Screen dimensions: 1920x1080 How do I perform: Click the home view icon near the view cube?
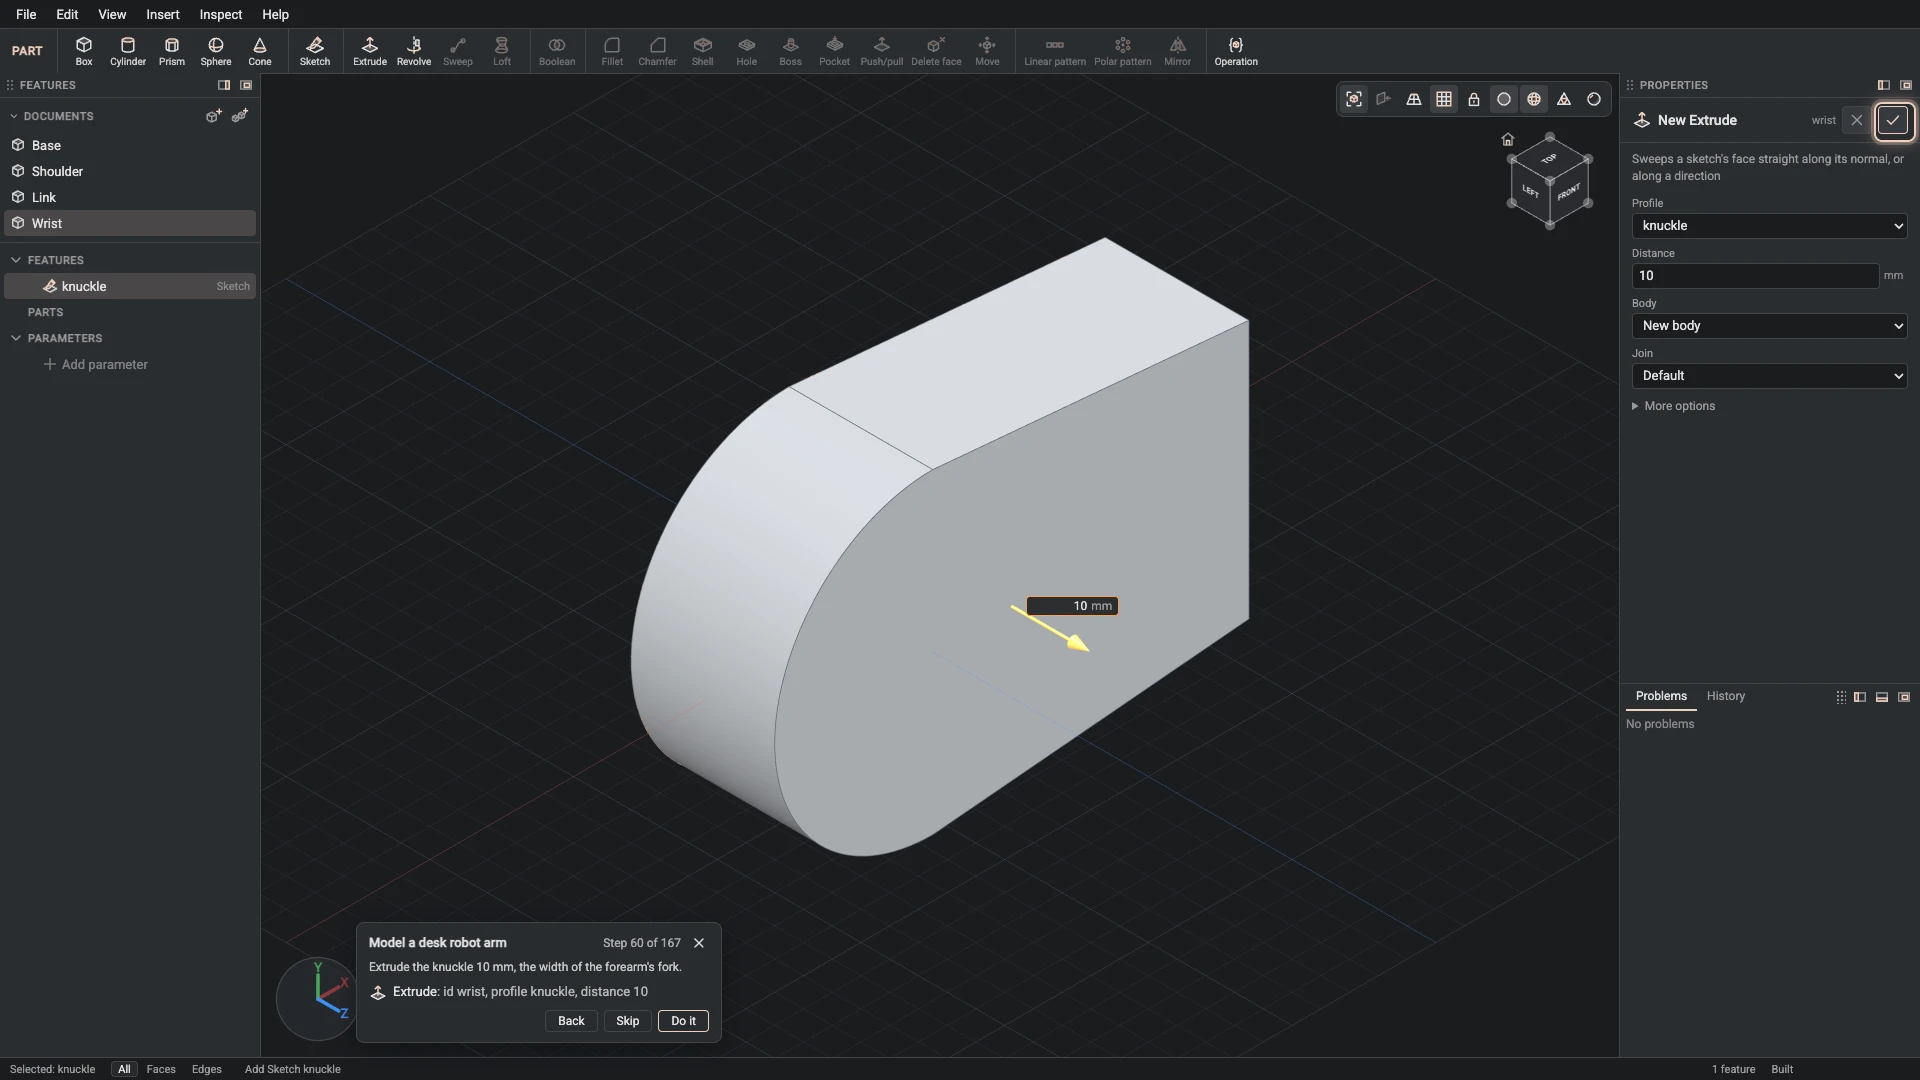pos(1508,139)
